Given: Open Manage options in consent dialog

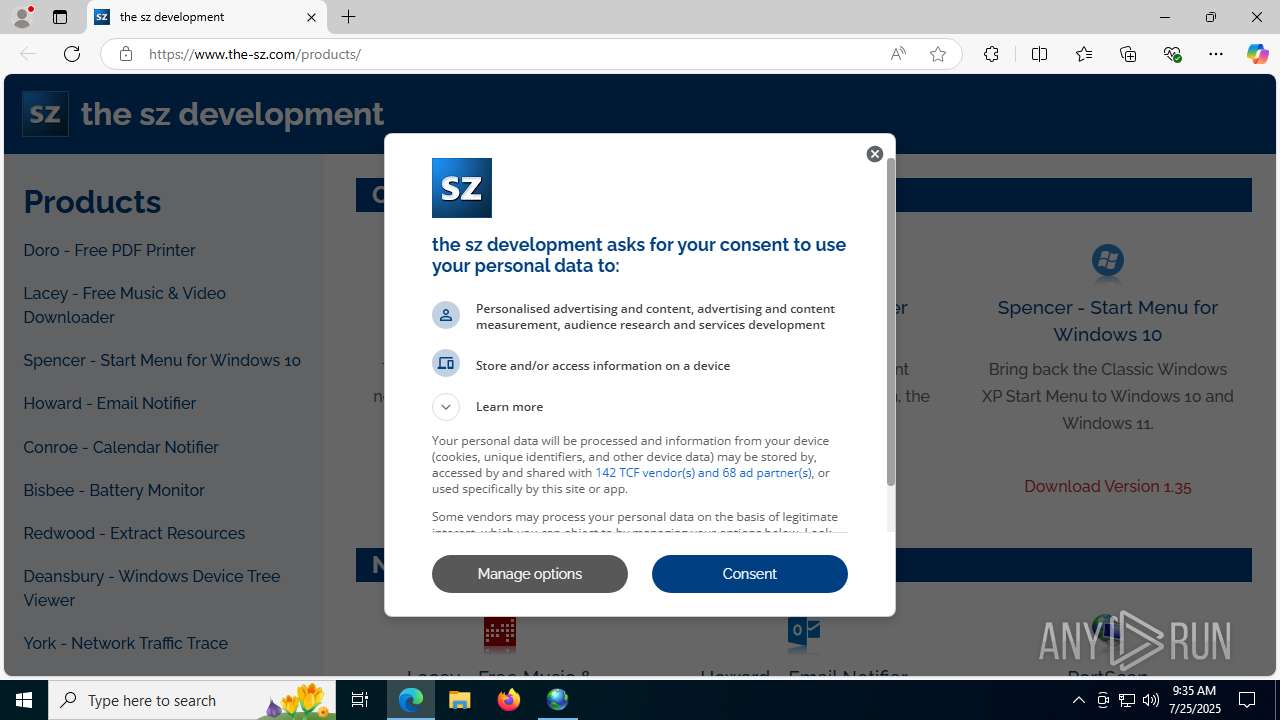Looking at the screenshot, I should [x=530, y=574].
